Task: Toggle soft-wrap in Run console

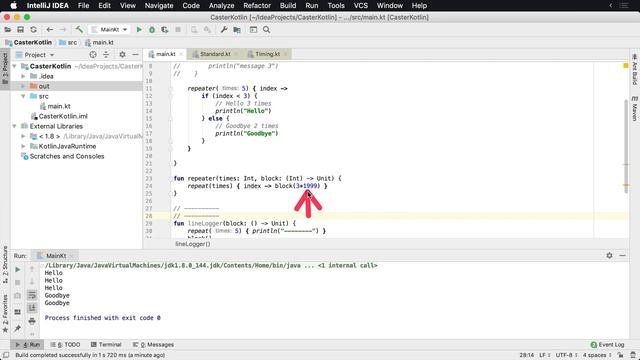Action: (32, 295)
